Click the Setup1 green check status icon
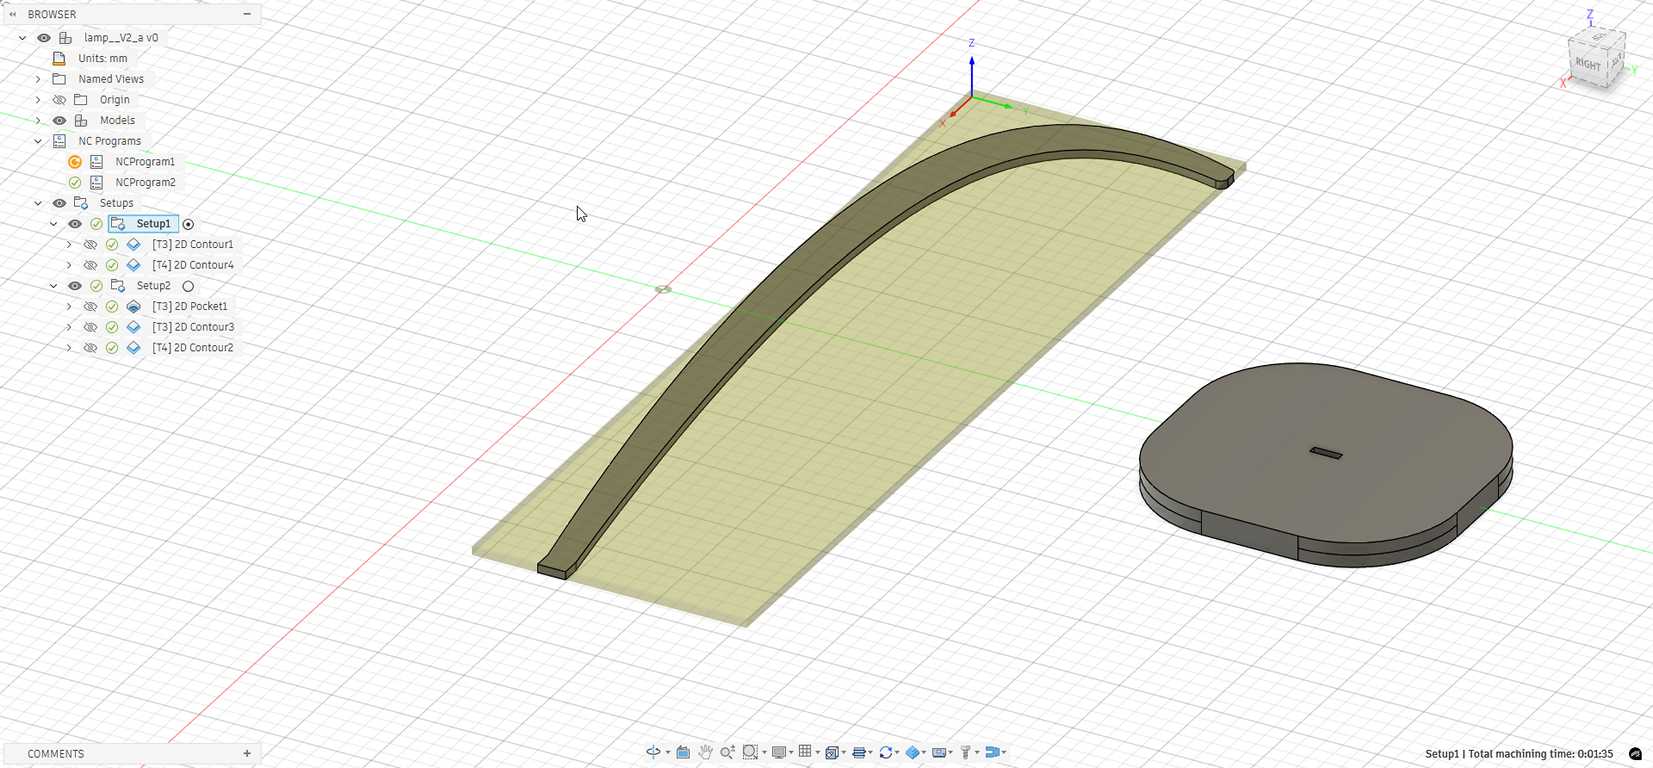1653x768 pixels. pyautogui.click(x=96, y=224)
